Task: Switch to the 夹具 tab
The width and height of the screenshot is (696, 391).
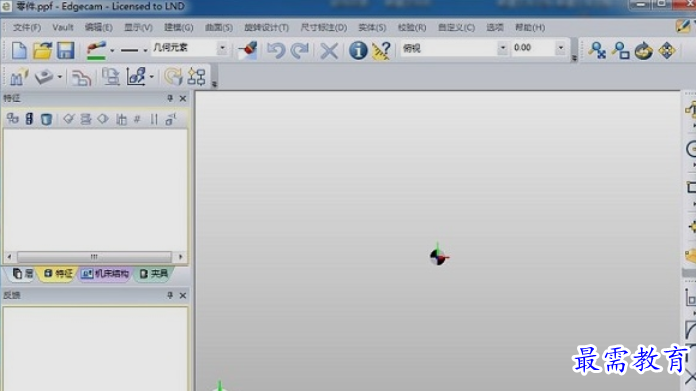Action: pyautogui.click(x=154, y=274)
